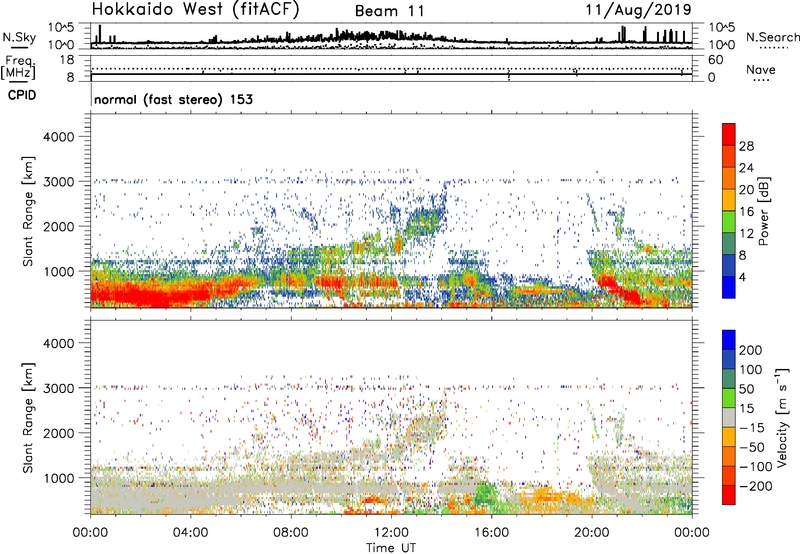This screenshot has width=800, height=554.
Task: Click the -100 label on Velocity colorbar
Action: pos(755,467)
